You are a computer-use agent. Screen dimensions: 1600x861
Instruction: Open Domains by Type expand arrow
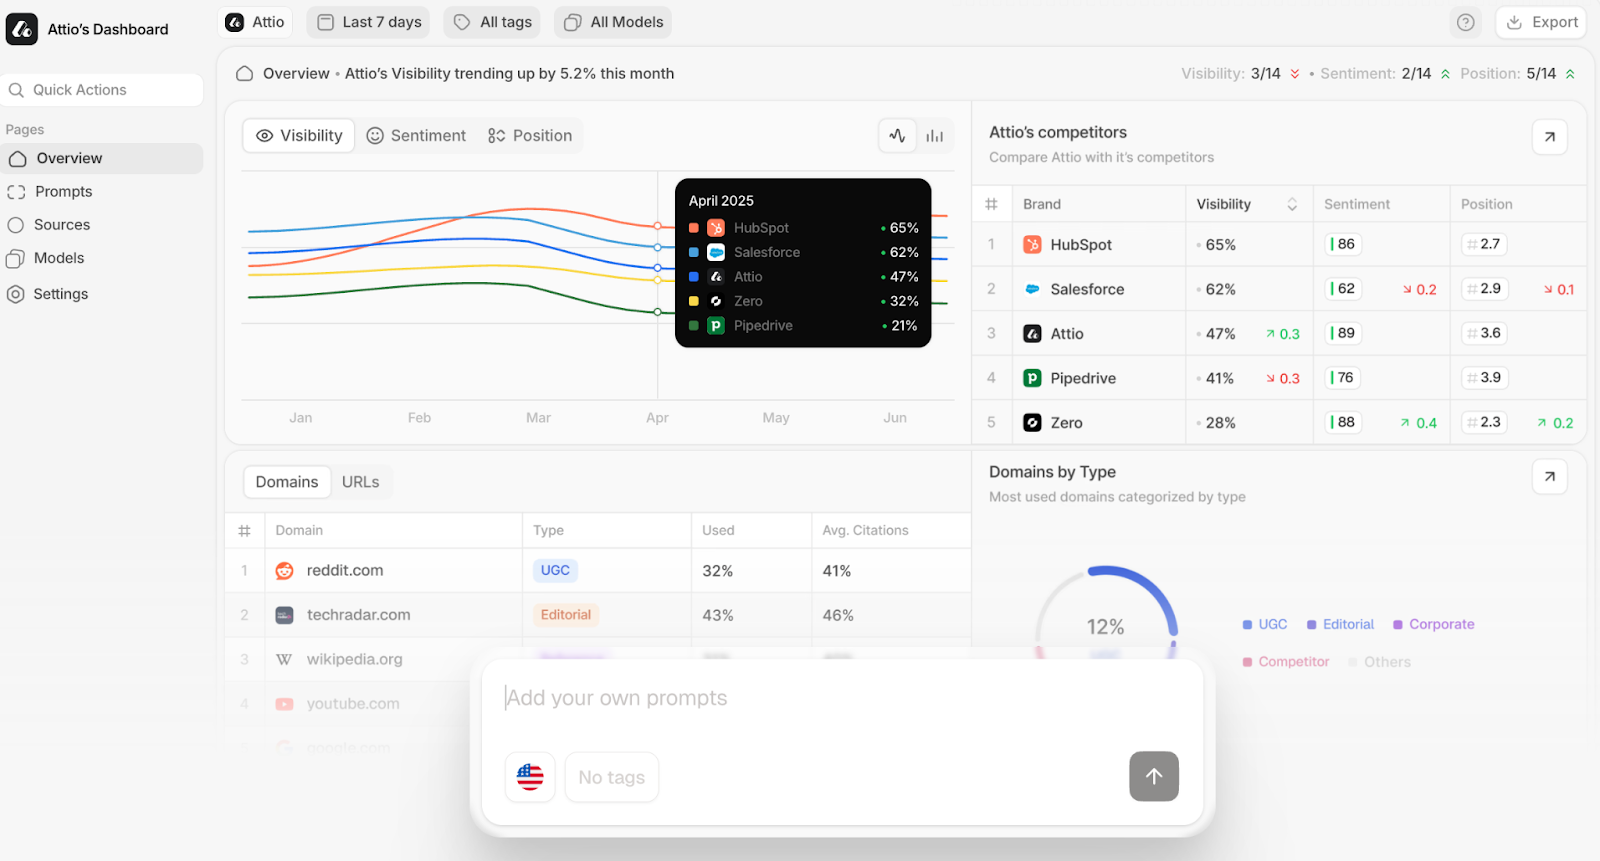(x=1549, y=477)
